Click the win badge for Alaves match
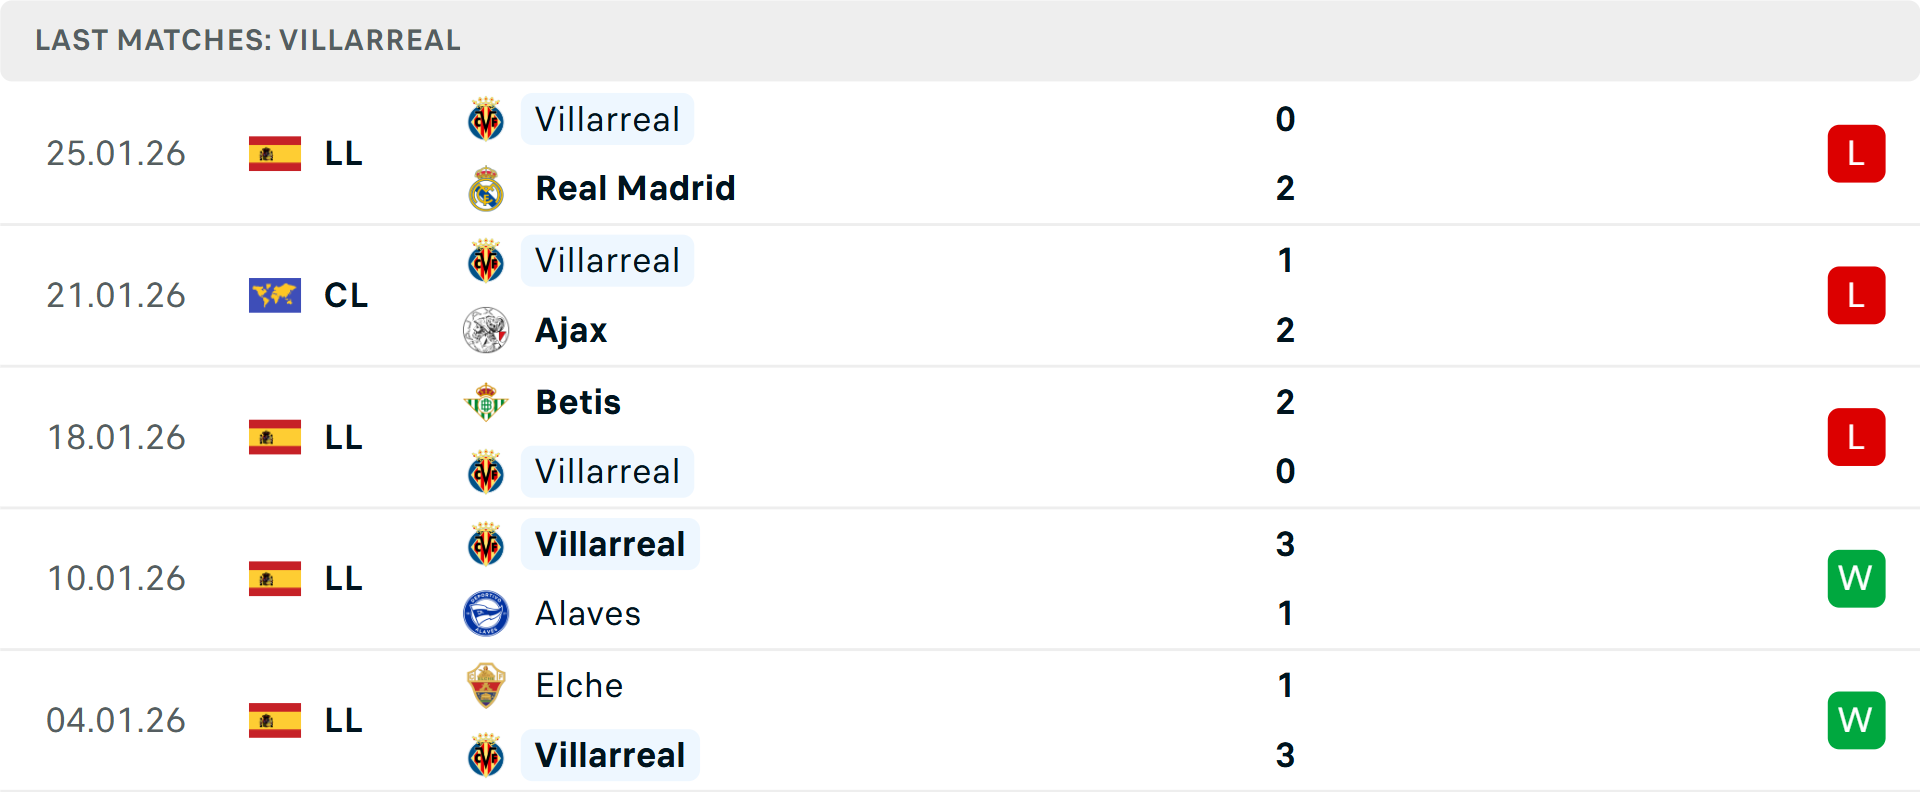The image size is (1920, 792). [x=1856, y=579]
